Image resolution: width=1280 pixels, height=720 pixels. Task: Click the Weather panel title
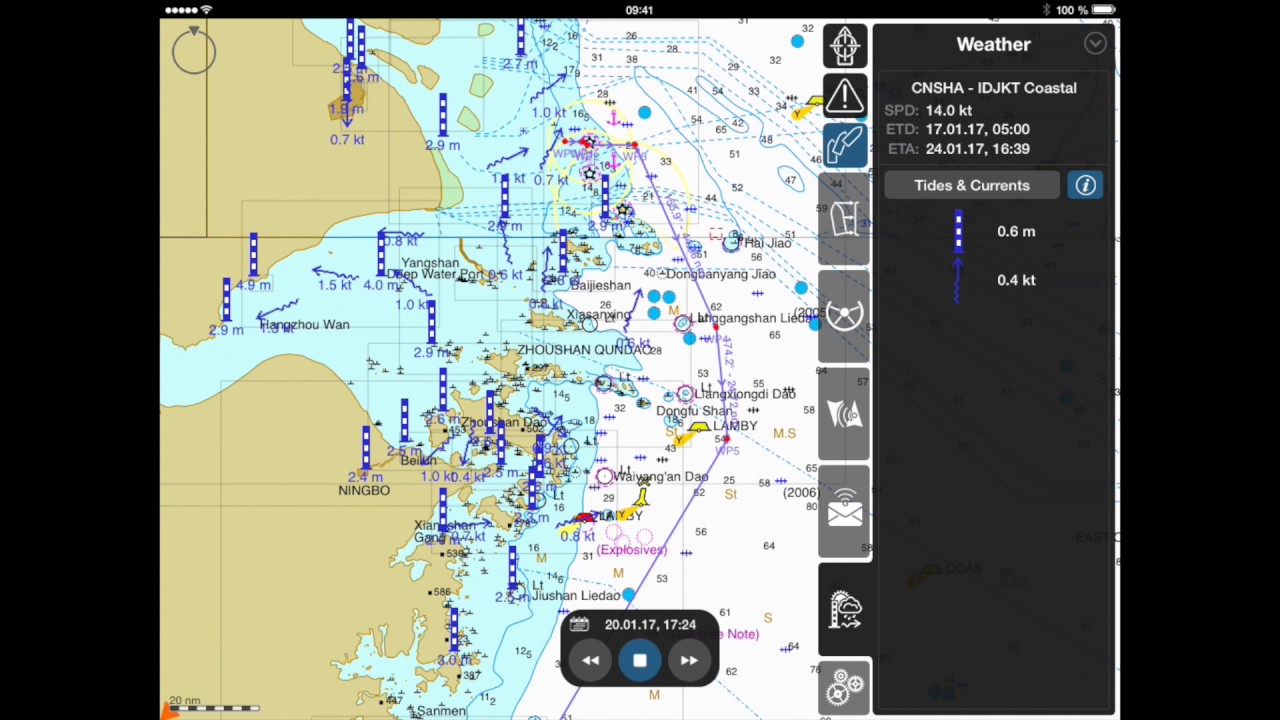tap(993, 44)
